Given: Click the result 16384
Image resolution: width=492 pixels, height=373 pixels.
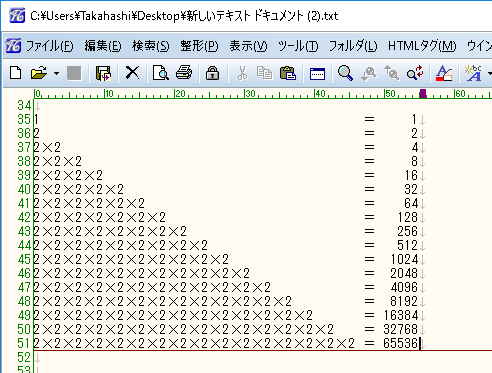Looking at the screenshot, I should pyautogui.click(x=400, y=315).
